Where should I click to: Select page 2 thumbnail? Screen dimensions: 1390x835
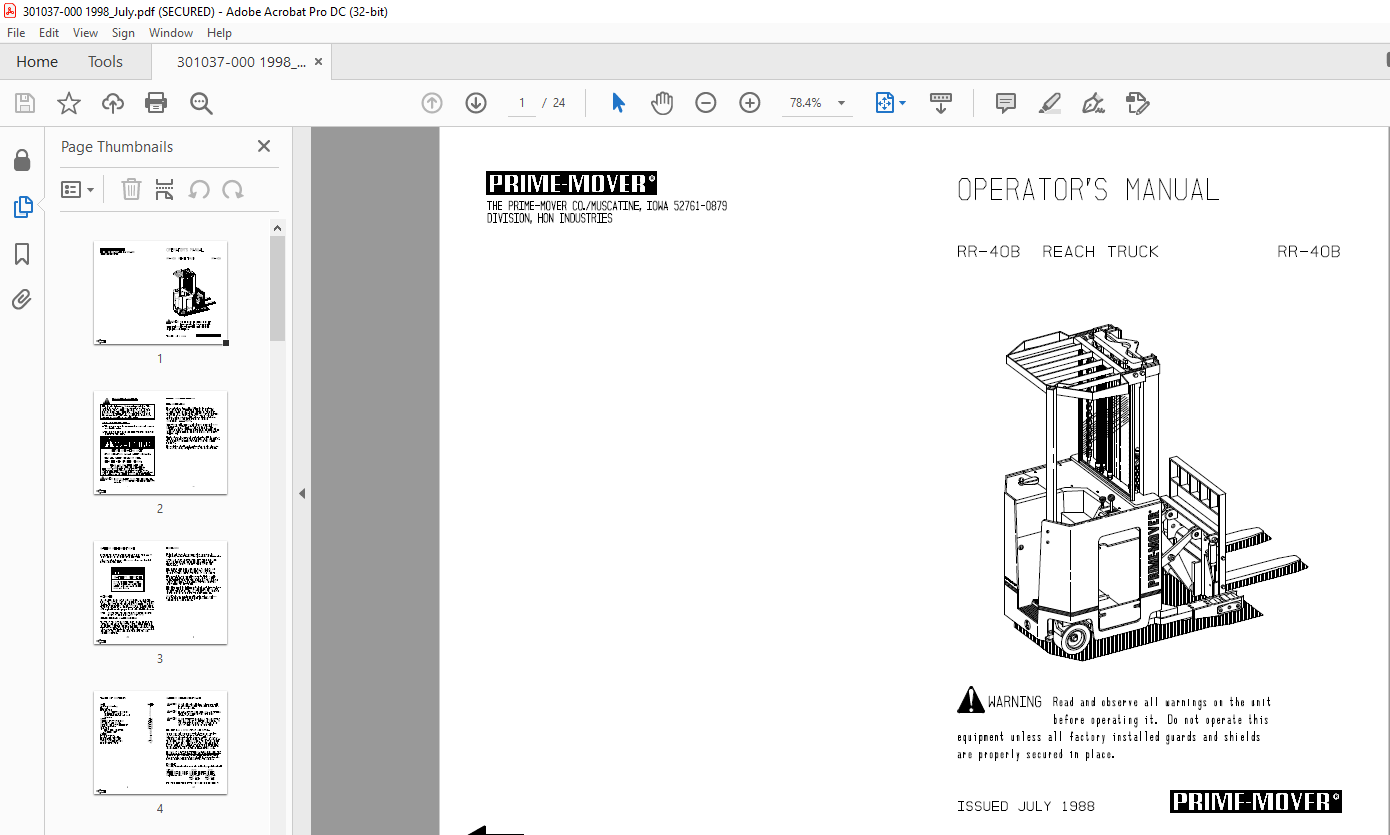point(160,442)
